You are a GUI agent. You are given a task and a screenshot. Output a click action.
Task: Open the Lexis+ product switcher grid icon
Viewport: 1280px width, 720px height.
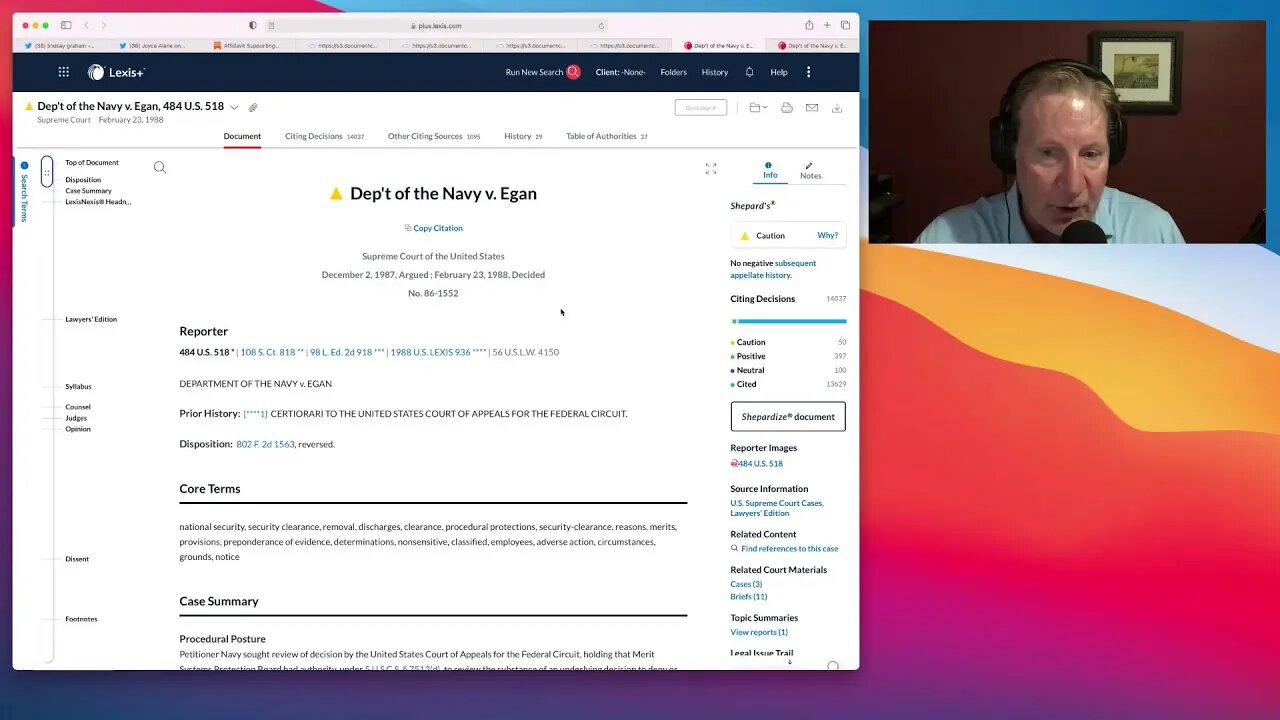[x=64, y=72]
